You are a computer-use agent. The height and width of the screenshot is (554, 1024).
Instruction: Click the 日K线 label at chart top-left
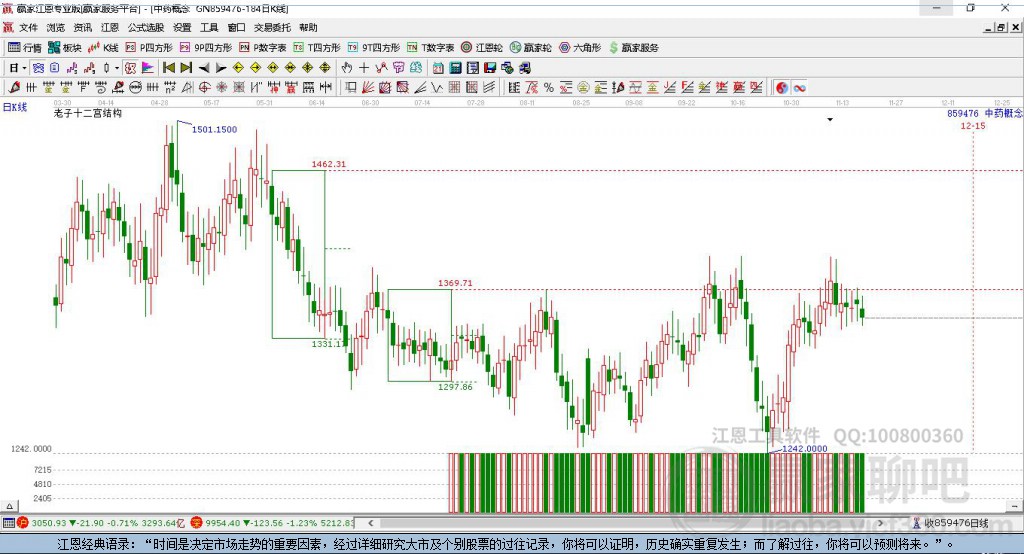click(x=15, y=106)
